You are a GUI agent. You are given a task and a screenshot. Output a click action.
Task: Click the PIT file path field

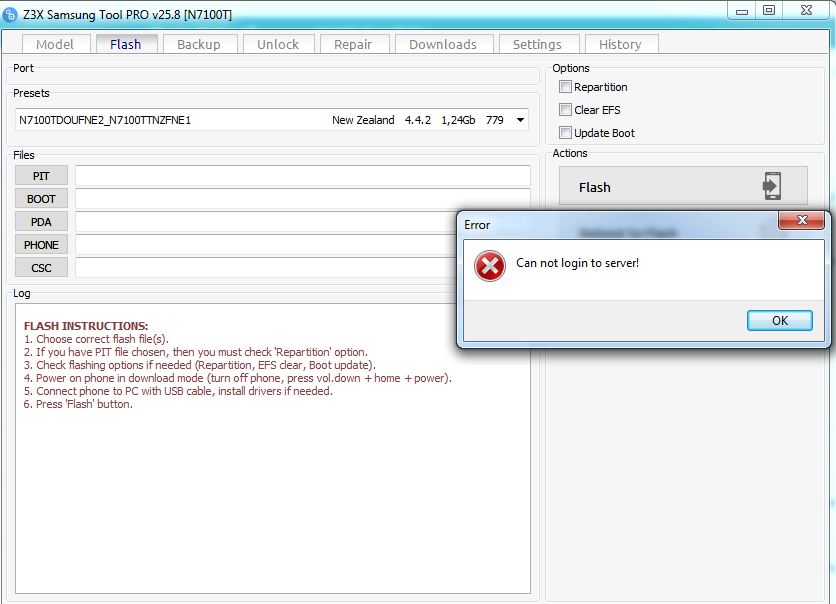coord(303,175)
